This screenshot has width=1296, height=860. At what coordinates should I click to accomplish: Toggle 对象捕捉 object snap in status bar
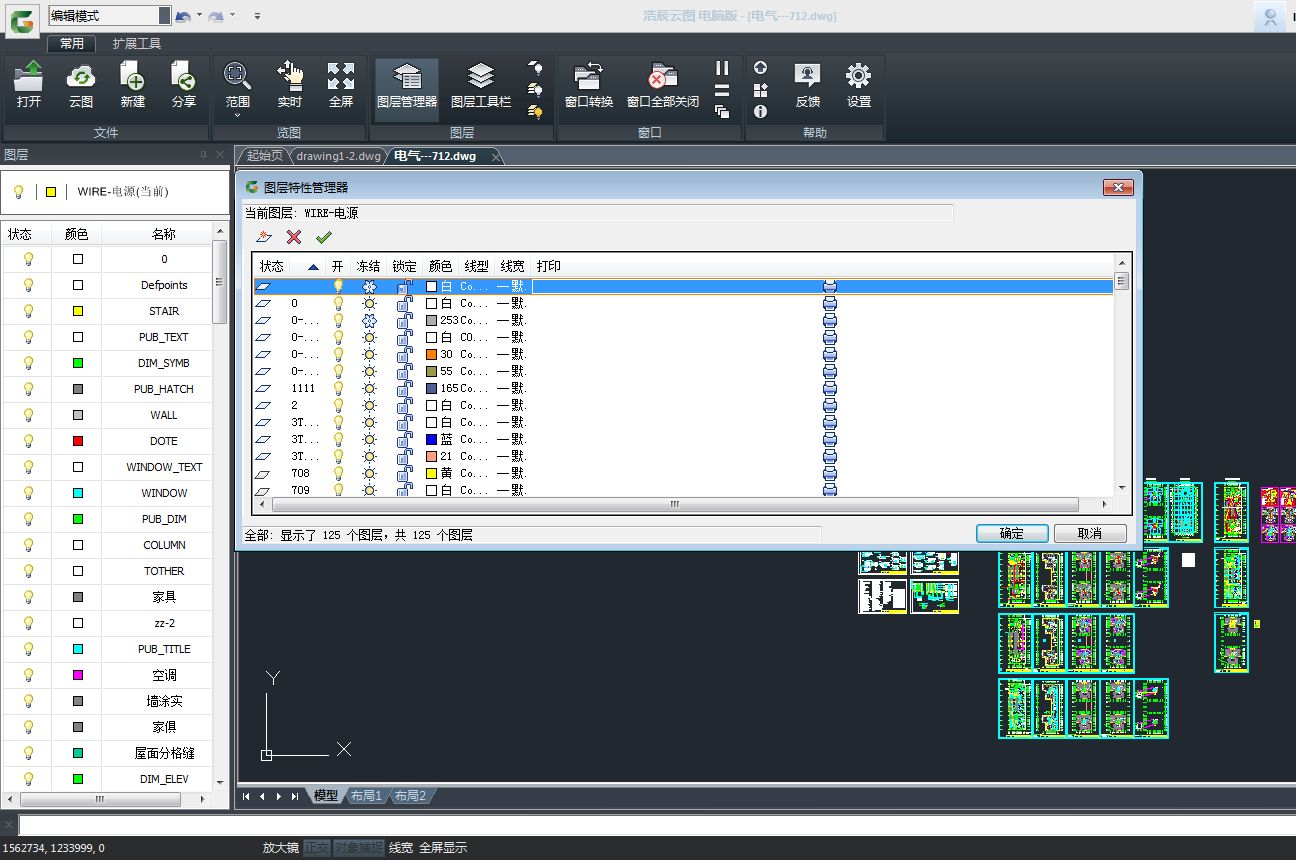(358, 848)
